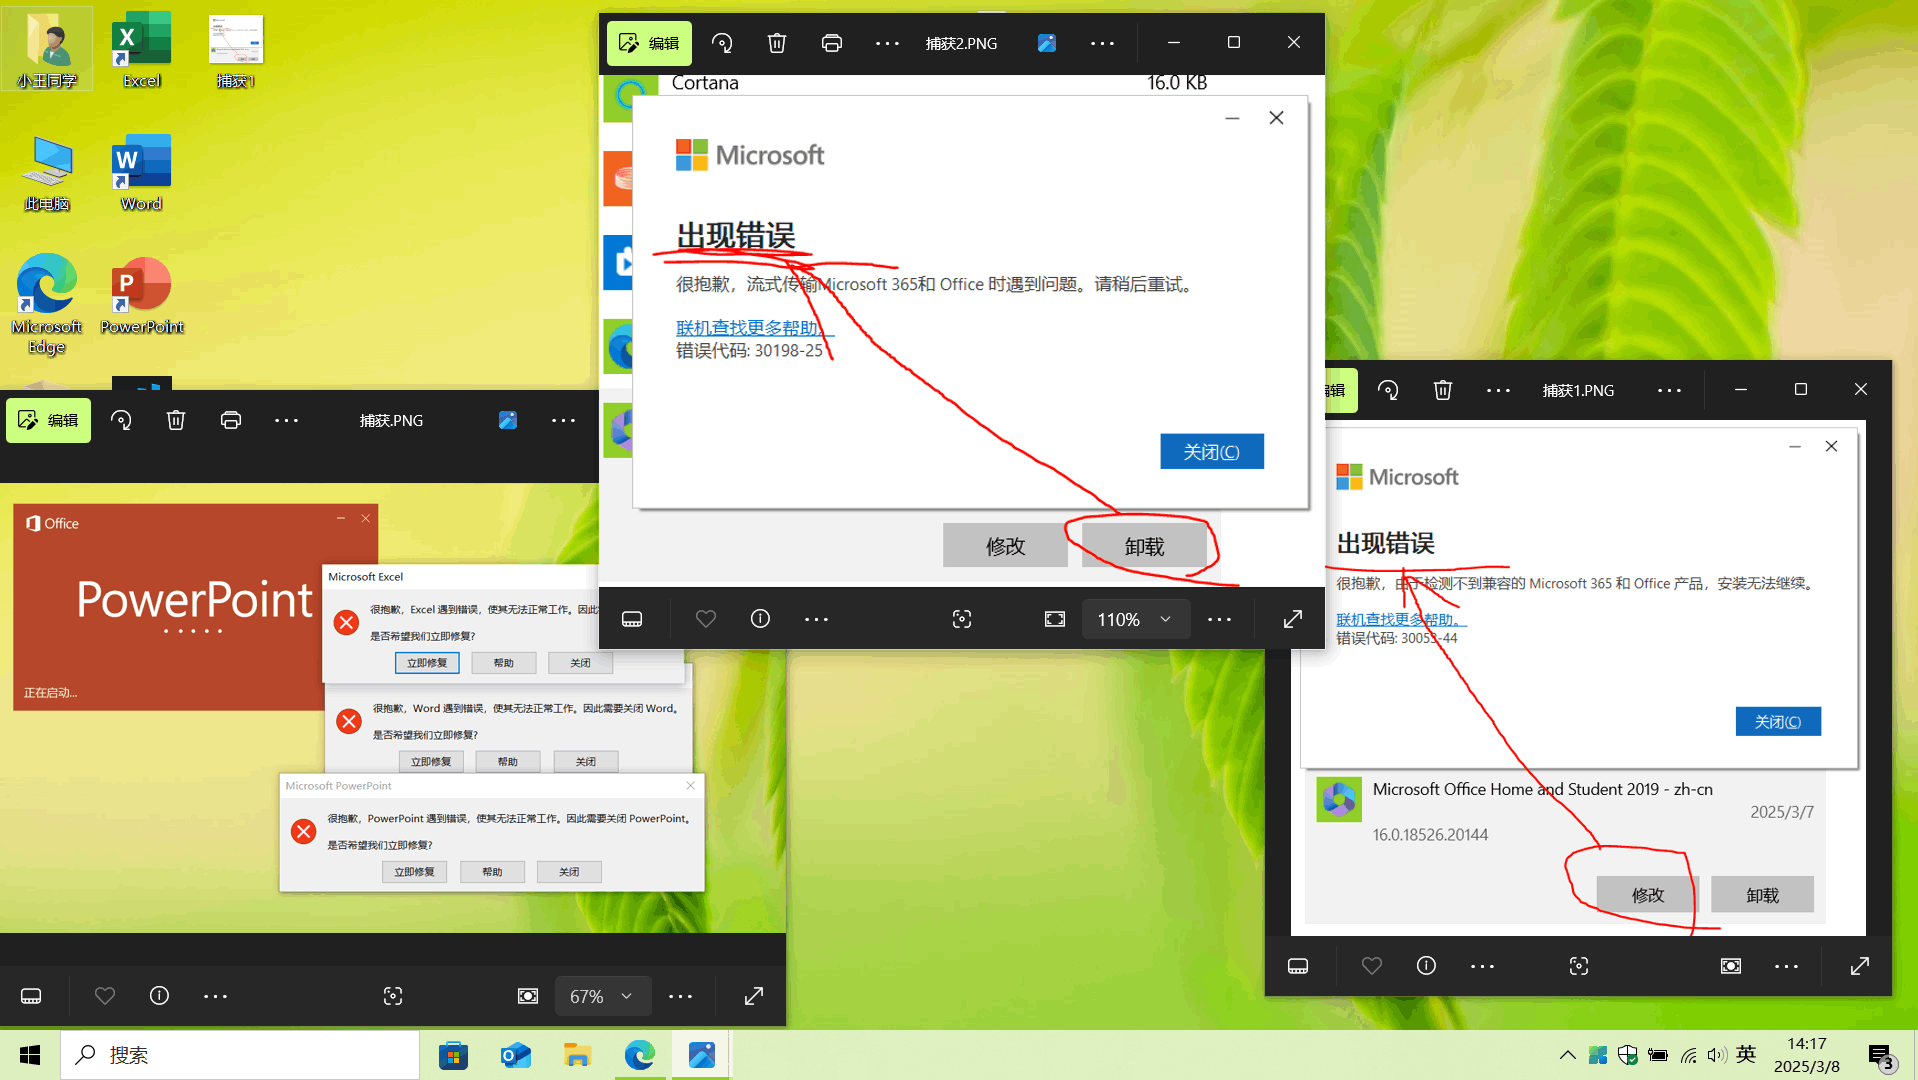Click Edit button in 捕获2.PNG window

(x=649, y=43)
